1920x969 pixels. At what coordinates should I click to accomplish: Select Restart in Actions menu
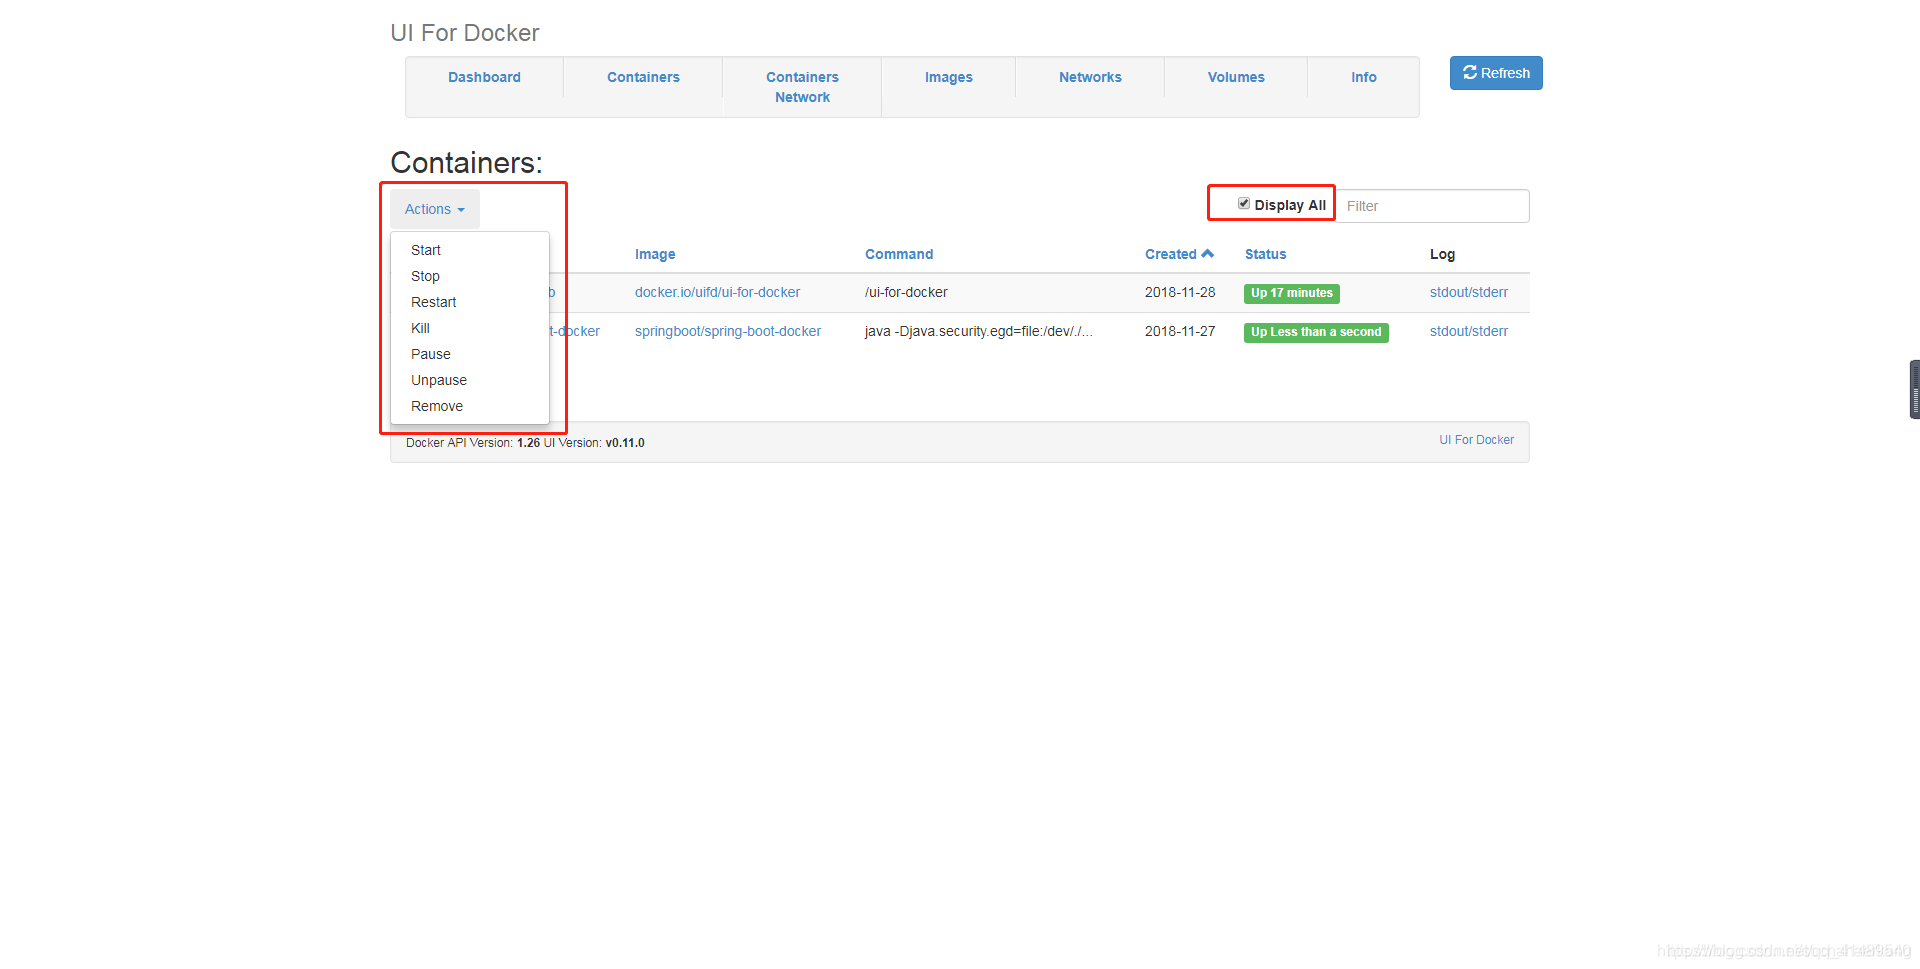pos(470,302)
